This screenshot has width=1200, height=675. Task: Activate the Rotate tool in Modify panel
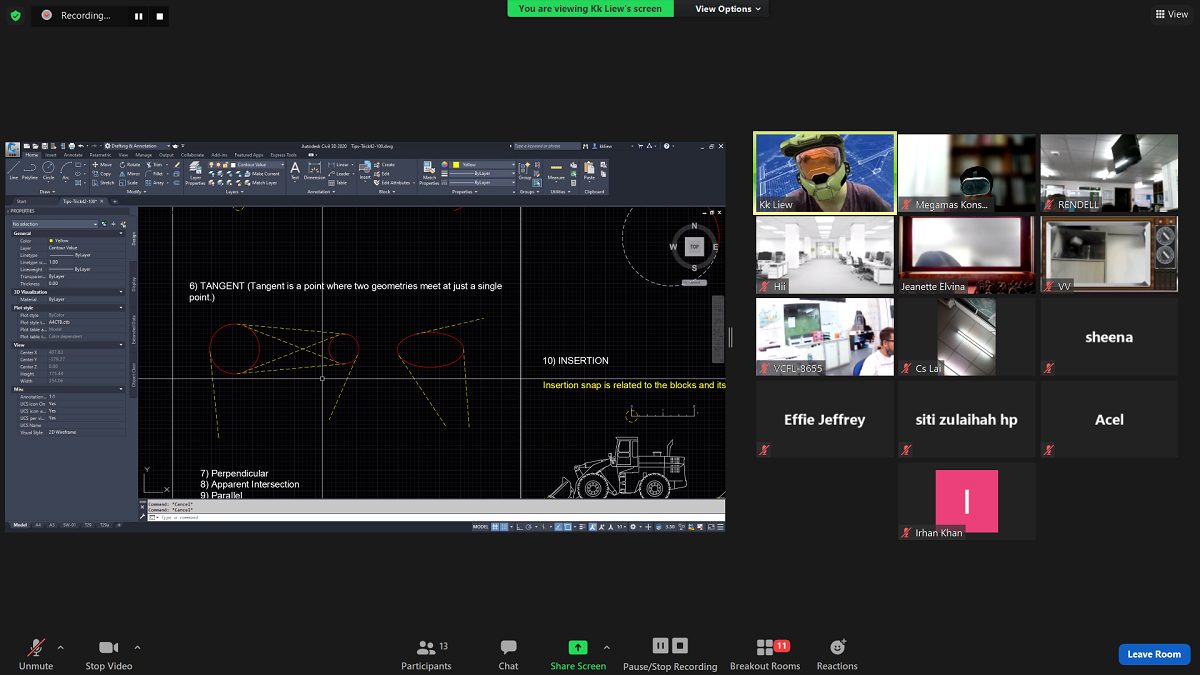129,164
